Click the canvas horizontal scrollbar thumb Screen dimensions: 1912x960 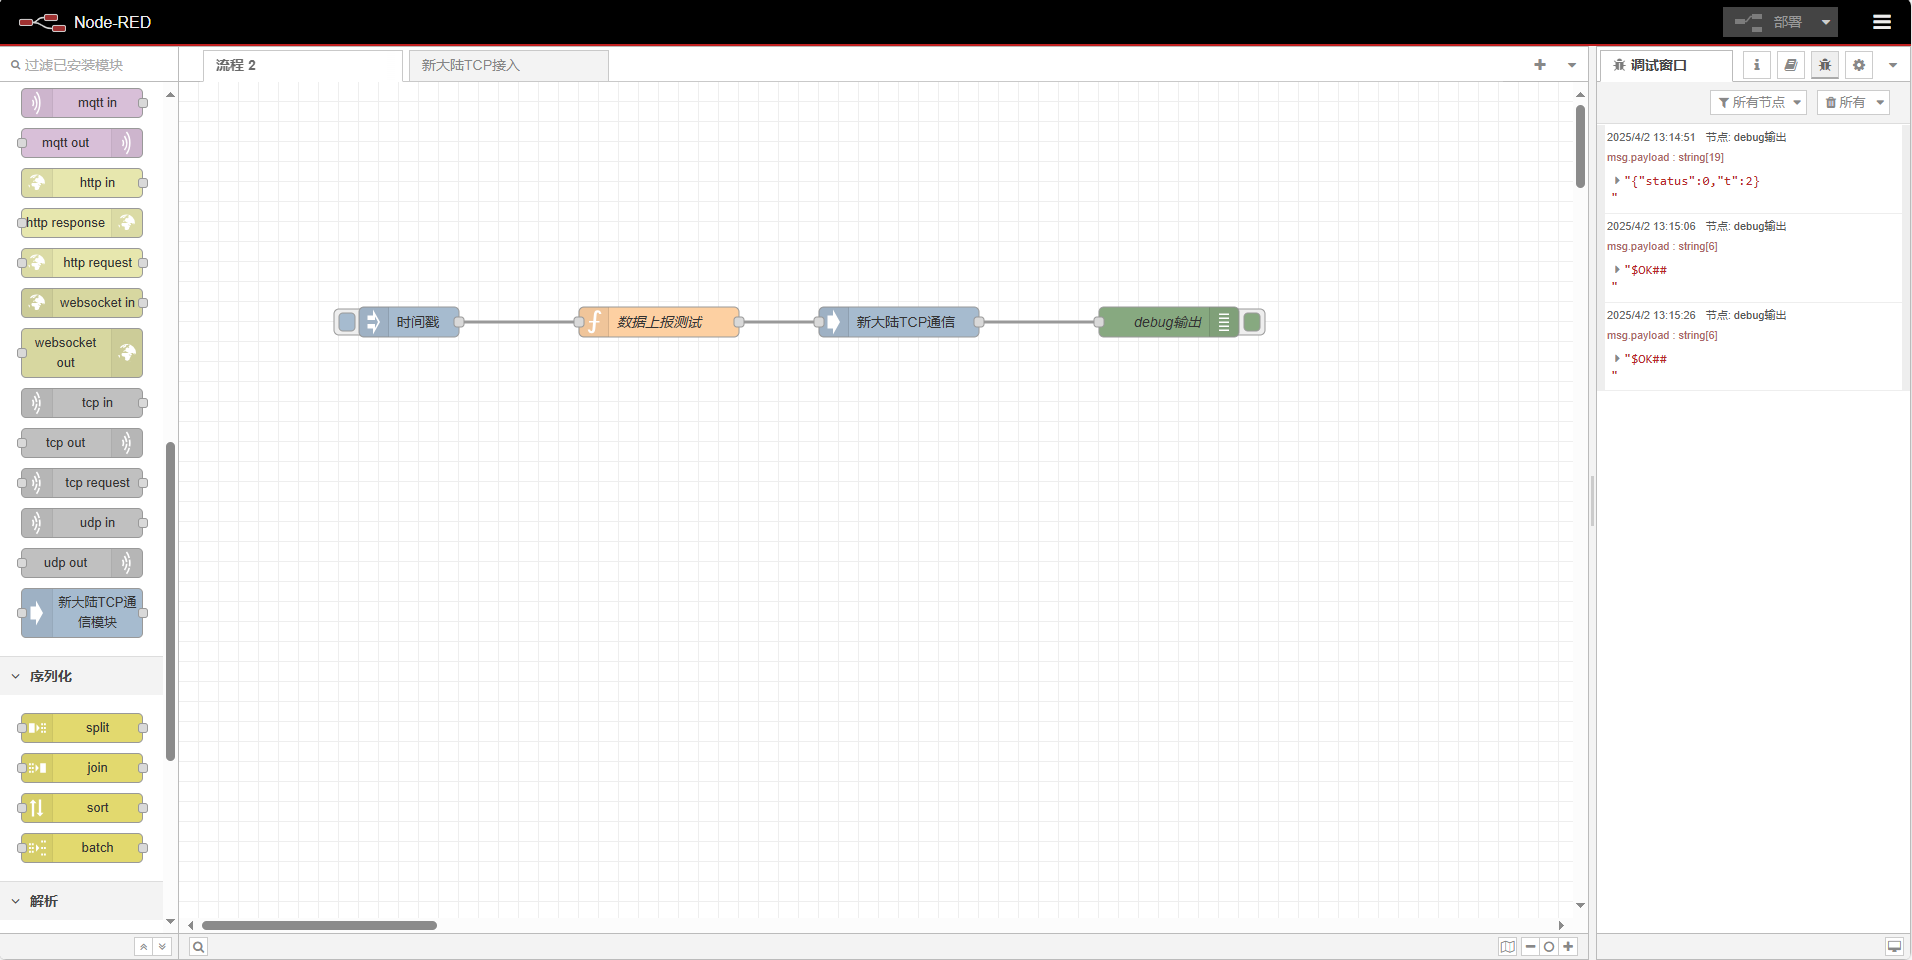click(x=320, y=925)
